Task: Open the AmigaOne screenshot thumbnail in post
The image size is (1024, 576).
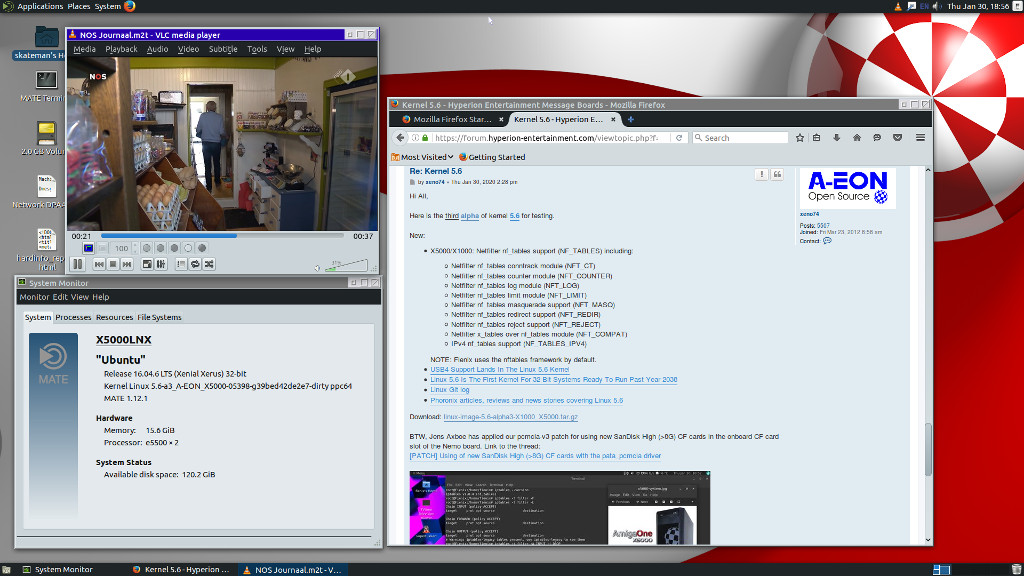Action: 560,507
